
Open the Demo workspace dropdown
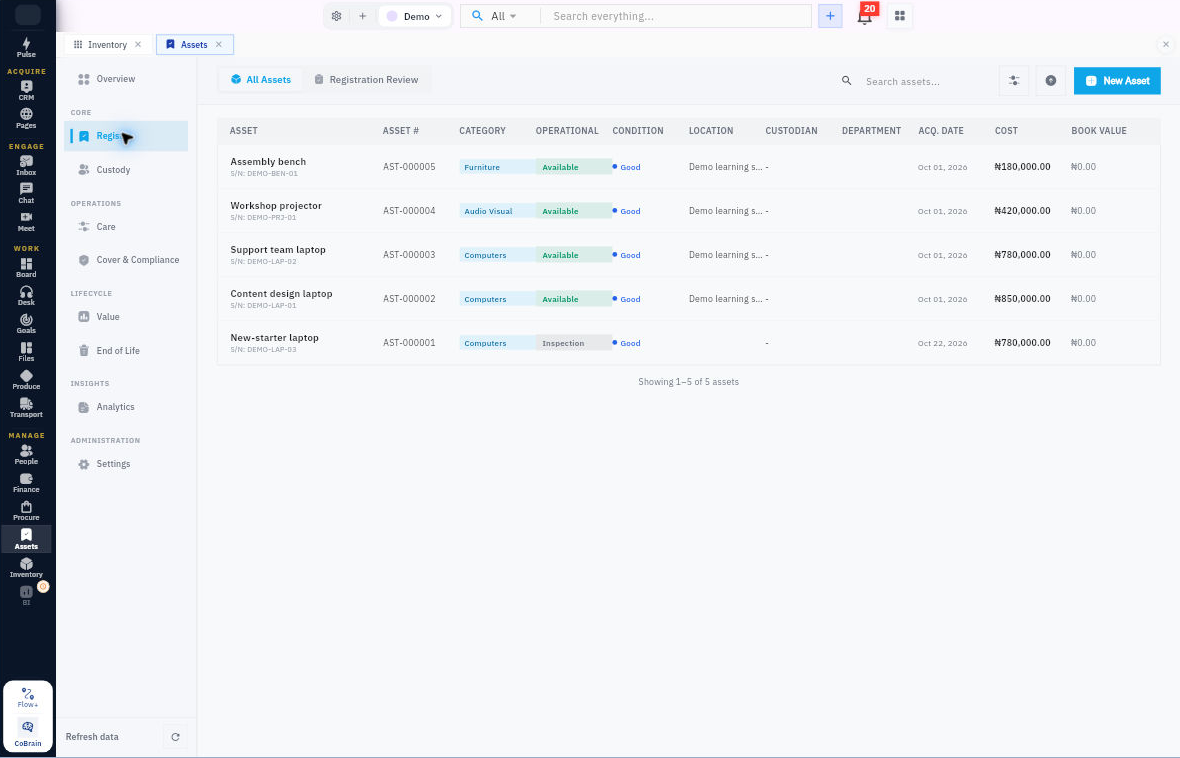415,16
